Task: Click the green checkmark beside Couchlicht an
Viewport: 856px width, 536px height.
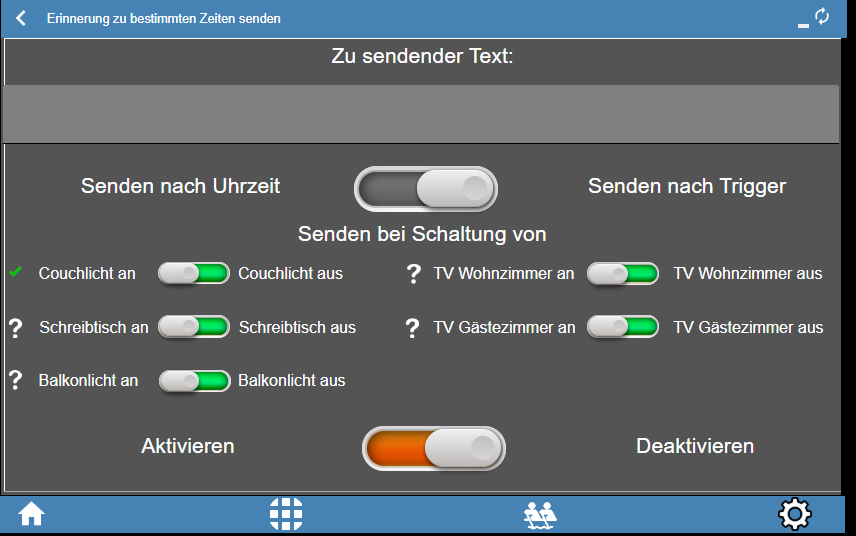Action: coord(15,272)
